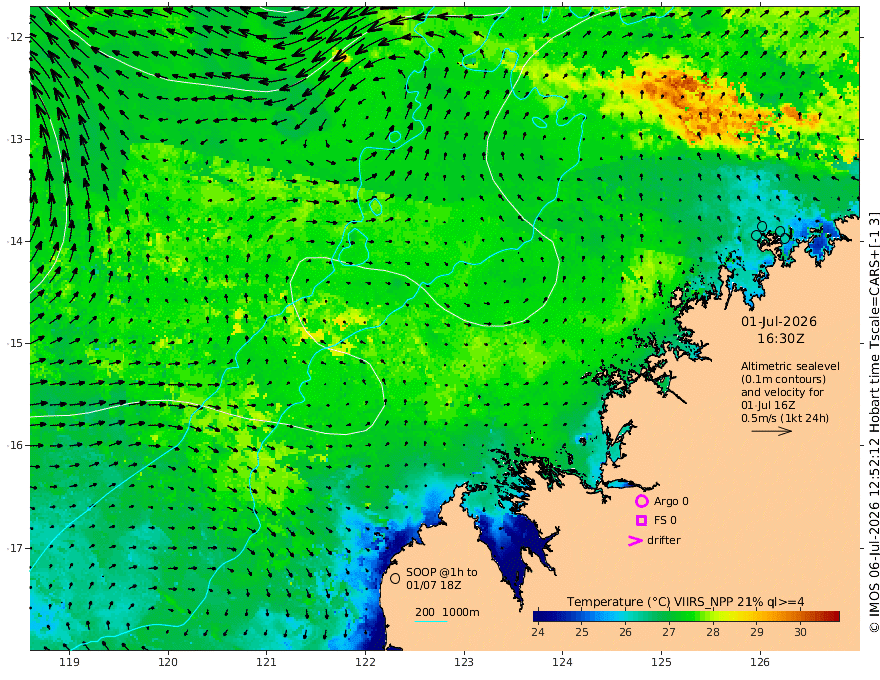Viewport: 880px width, 680px height.
Task: Click the '01/07 18Z' text
Action: (431, 585)
